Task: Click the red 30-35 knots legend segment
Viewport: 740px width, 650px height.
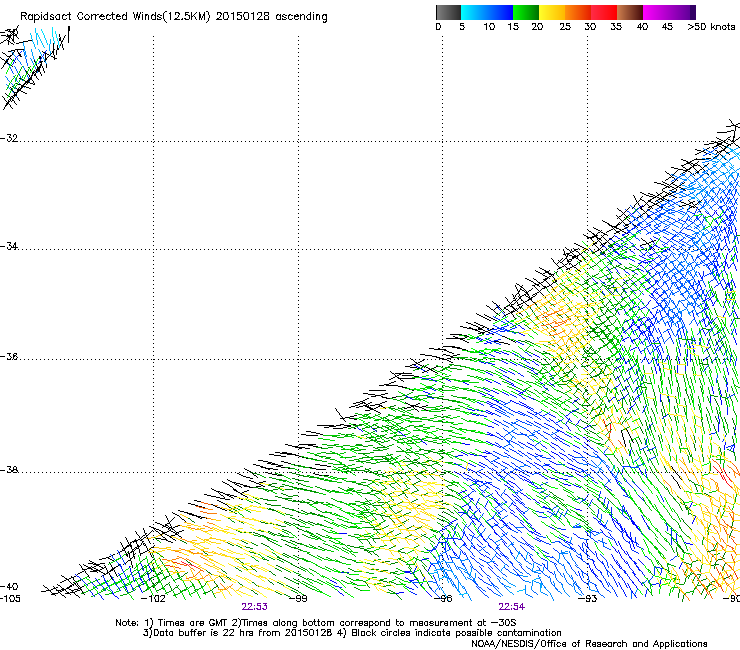Action: 604,12
